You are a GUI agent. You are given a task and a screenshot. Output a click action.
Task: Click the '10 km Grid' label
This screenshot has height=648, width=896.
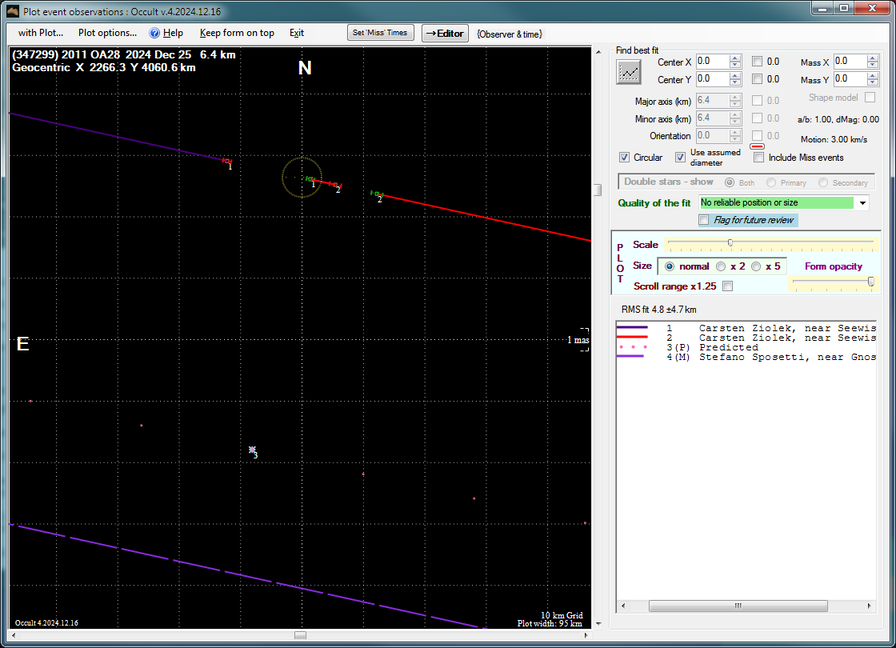coord(562,615)
